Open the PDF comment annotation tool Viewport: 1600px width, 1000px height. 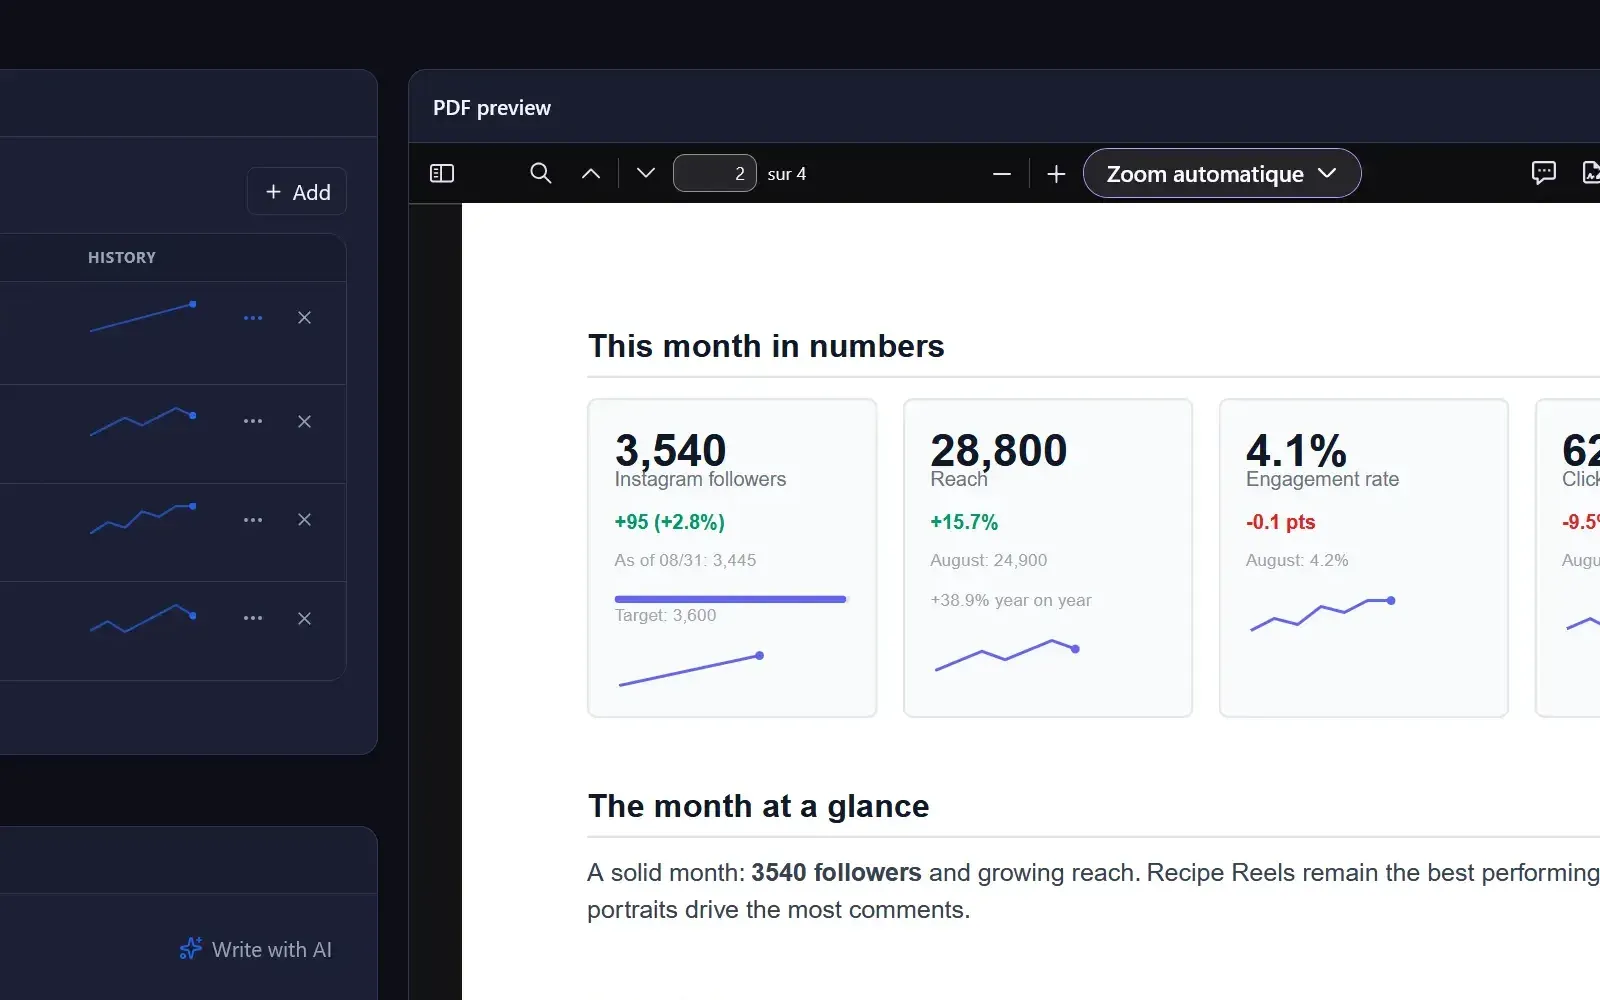coord(1544,173)
